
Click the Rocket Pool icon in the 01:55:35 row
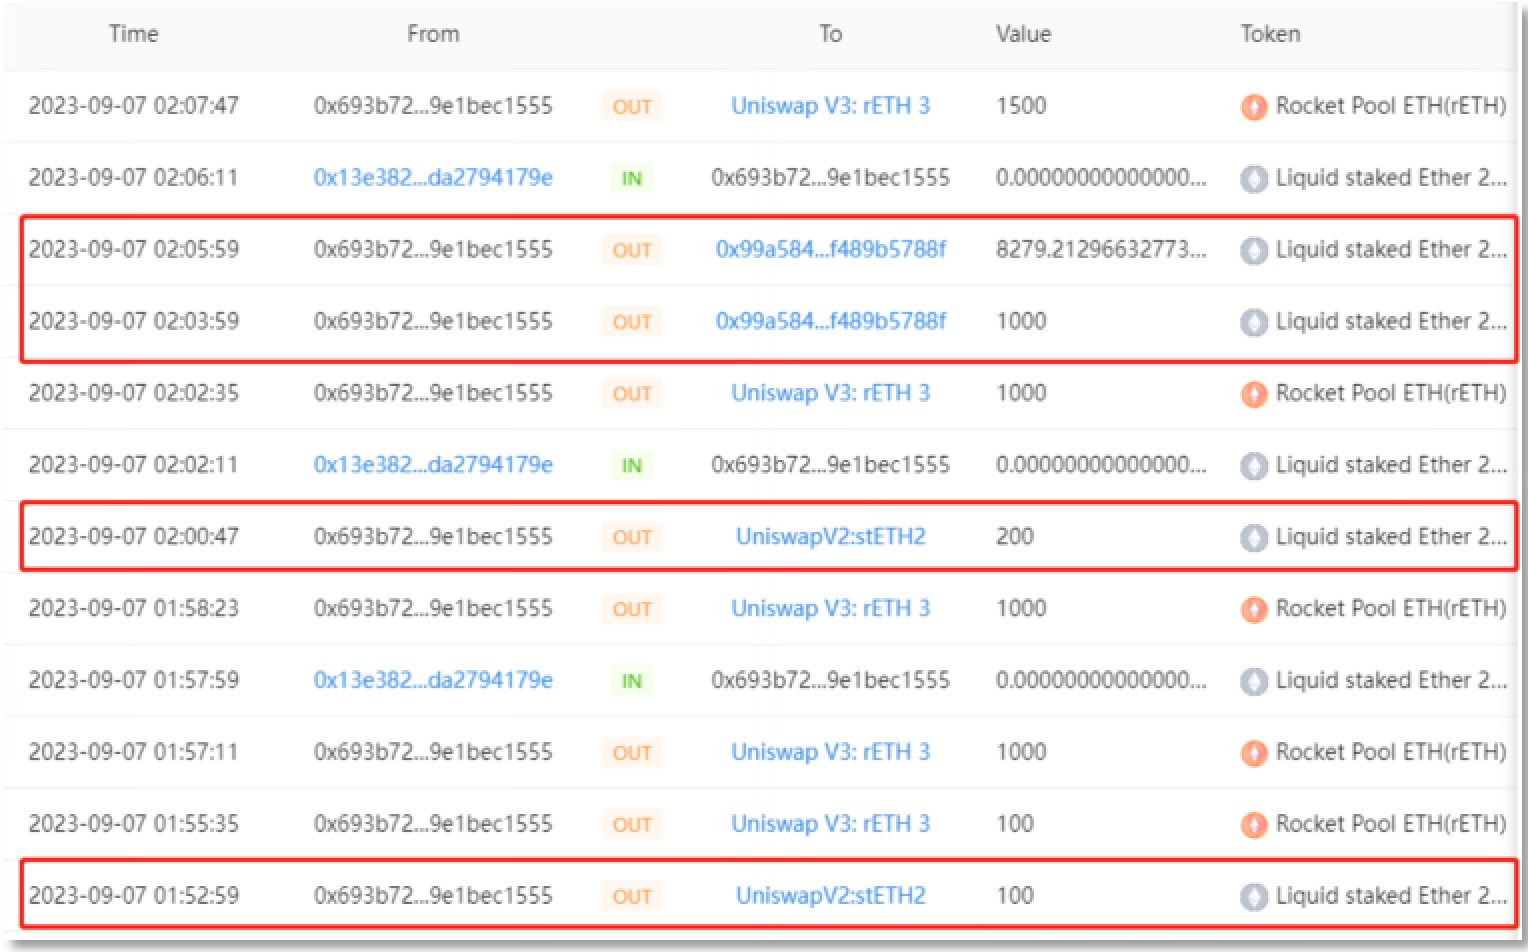[1254, 825]
